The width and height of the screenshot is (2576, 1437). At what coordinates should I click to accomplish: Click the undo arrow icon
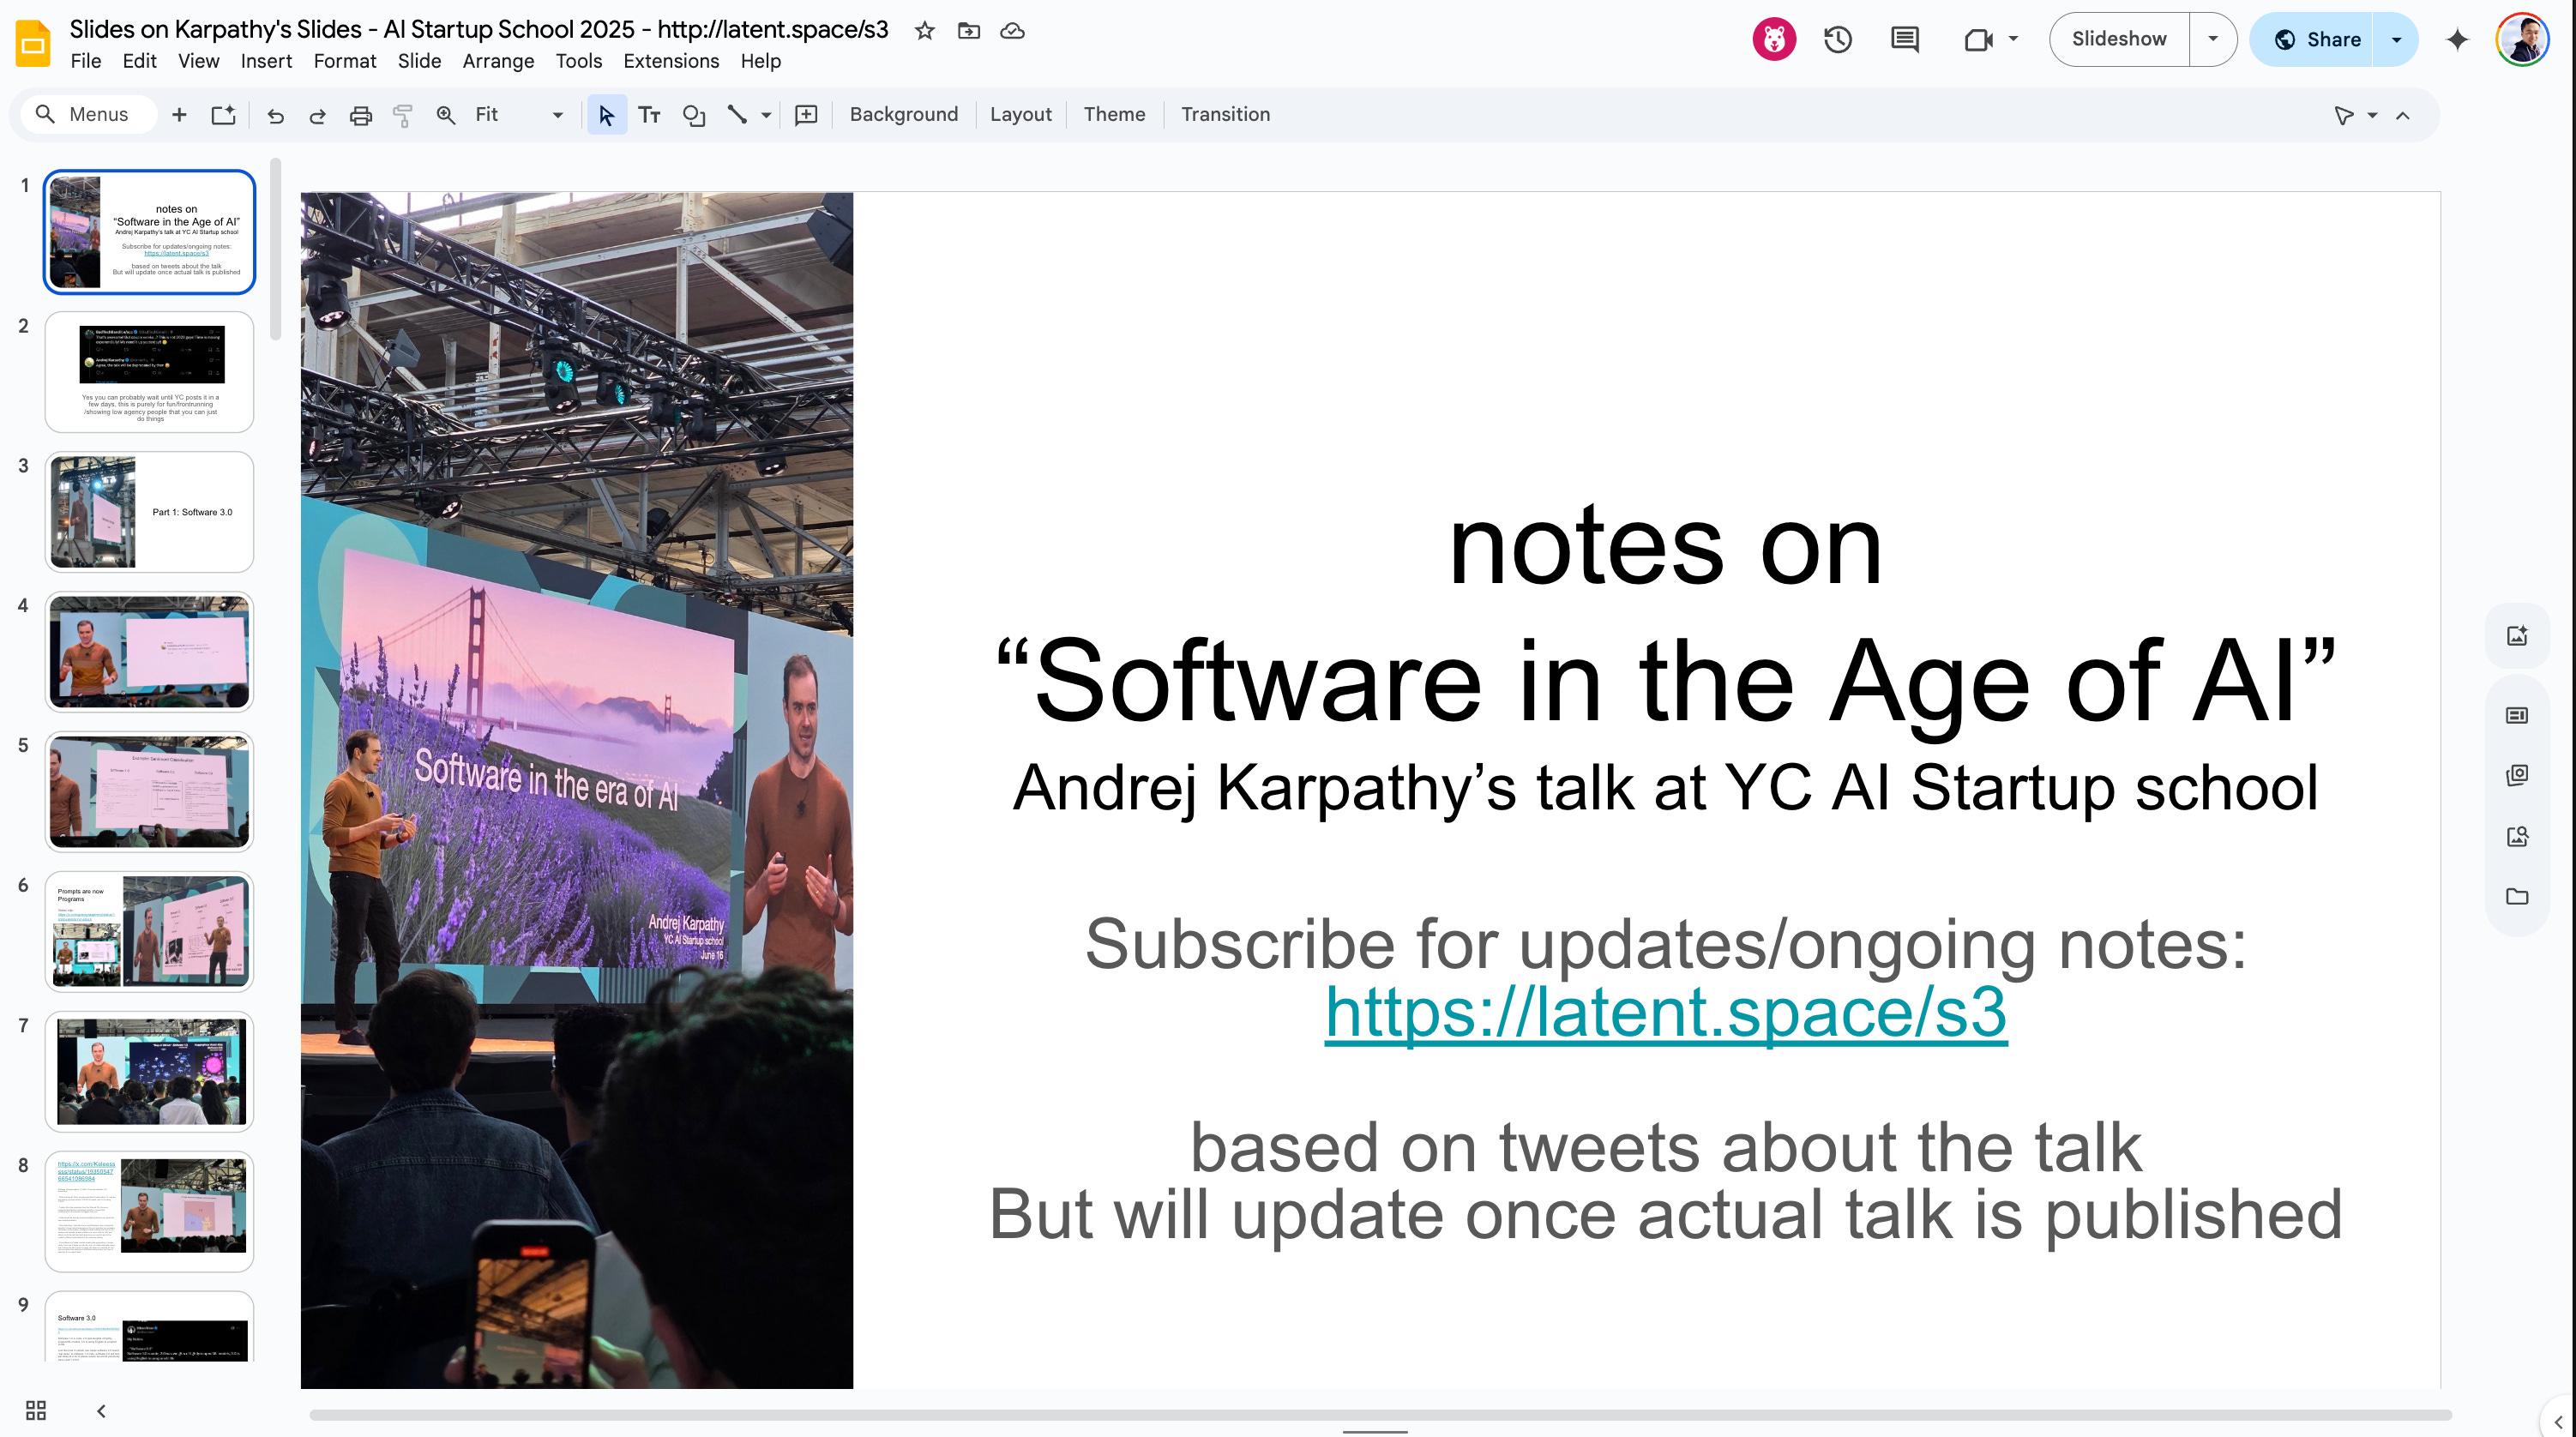(x=275, y=115)
